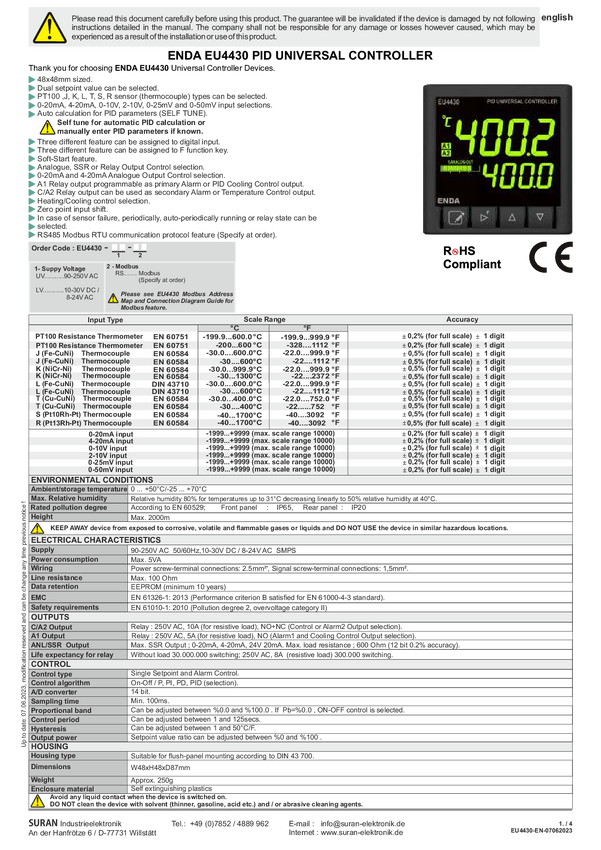This screenshot has height=850, width=601.
Task: Click the edit/set key on the controller image
Action: click(456, 218)
